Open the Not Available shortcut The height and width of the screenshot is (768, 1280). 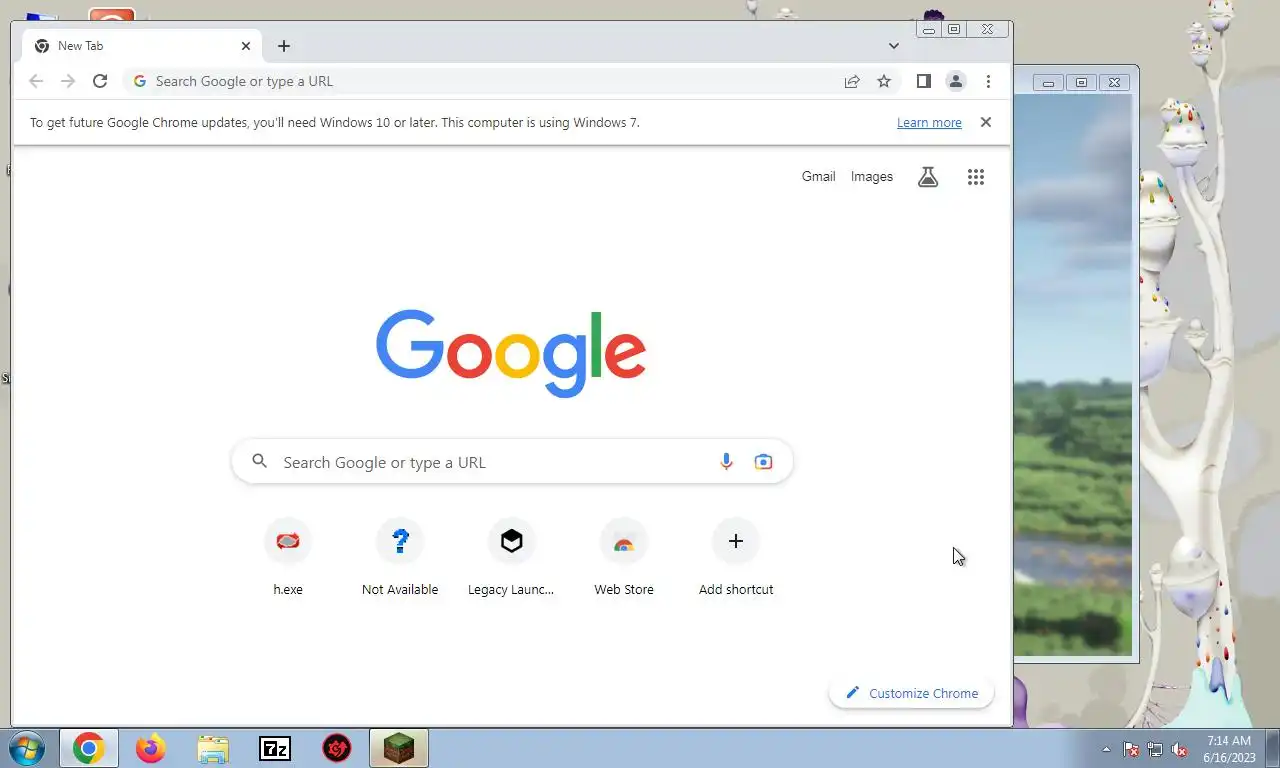click(x=400, y=558)
